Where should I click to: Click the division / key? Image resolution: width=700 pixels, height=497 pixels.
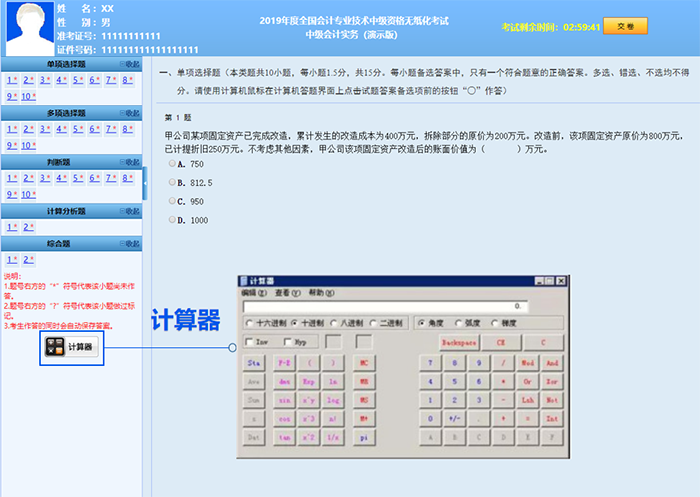tap(503, 363)
